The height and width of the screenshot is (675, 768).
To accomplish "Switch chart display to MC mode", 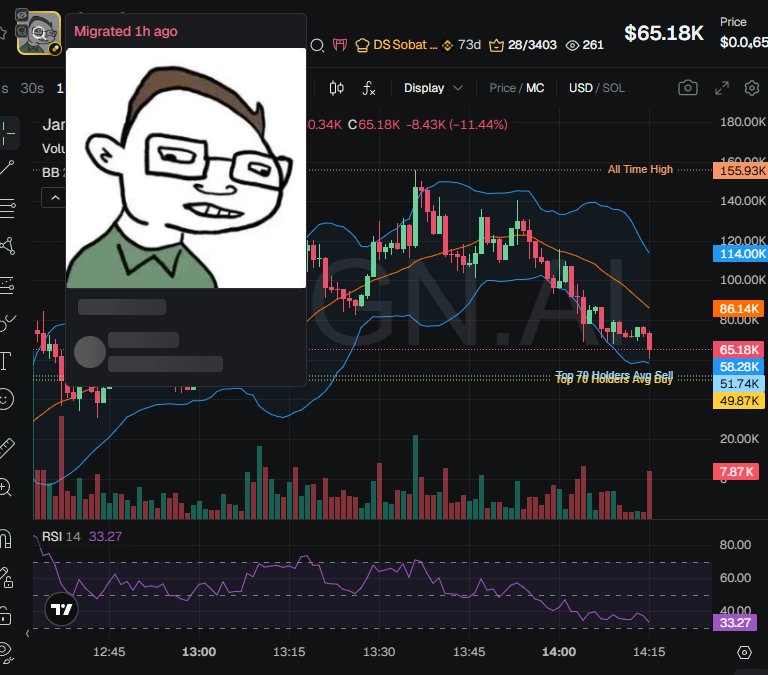I will [x=535, y=88].
